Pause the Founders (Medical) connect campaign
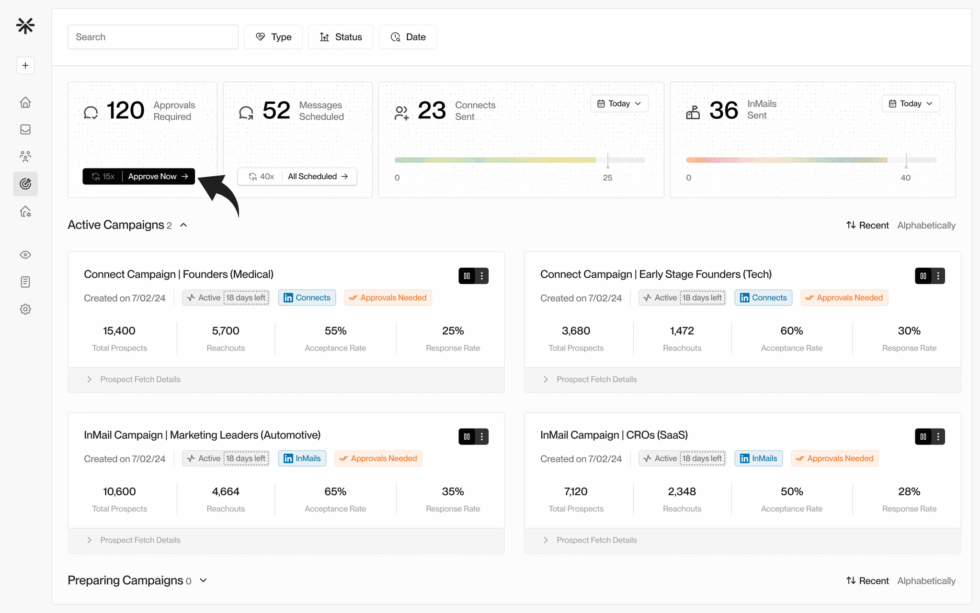Image resolution: width=980 pixels, height=613 pixels. [x=467, y=276]
